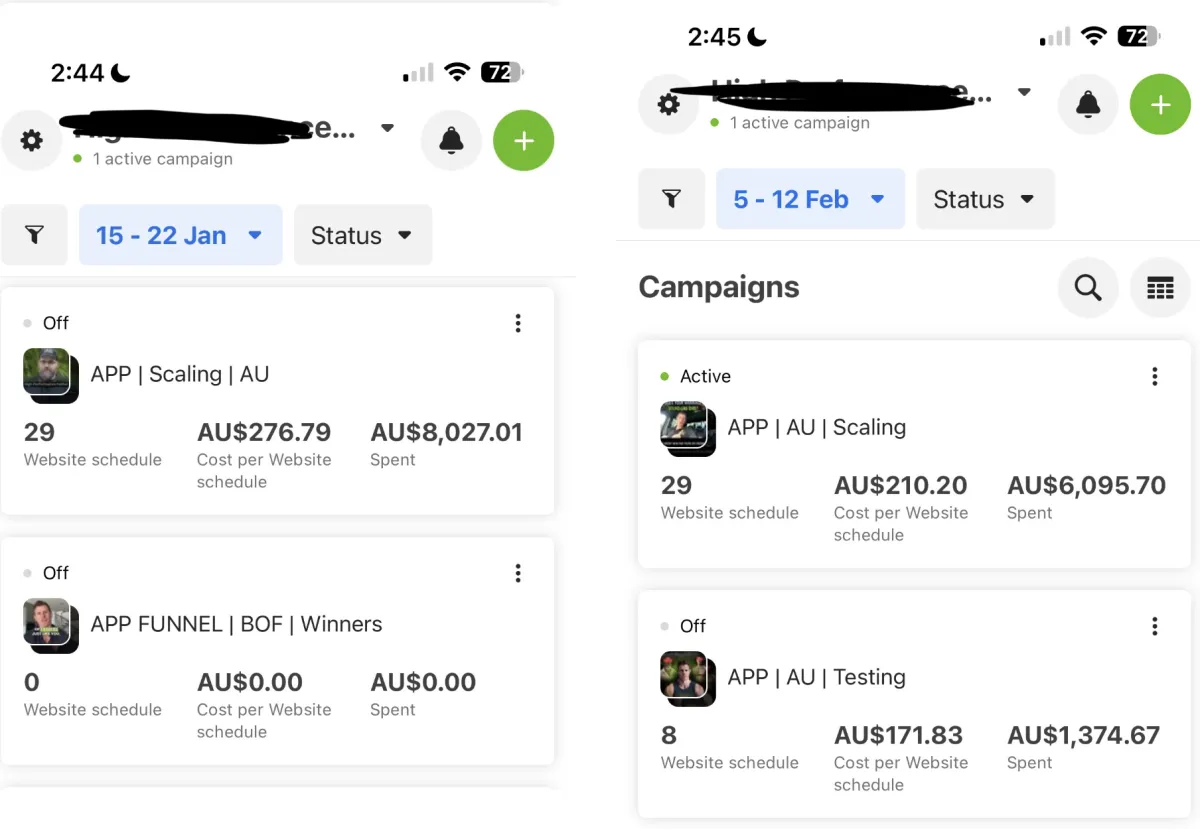Search campaigns with magnifier icon

[1088, 288]
